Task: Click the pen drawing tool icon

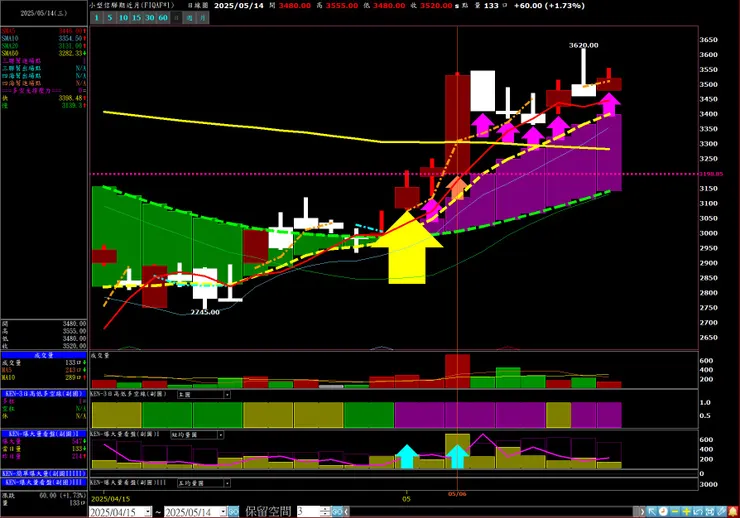Action: click(x=721, y=511)
